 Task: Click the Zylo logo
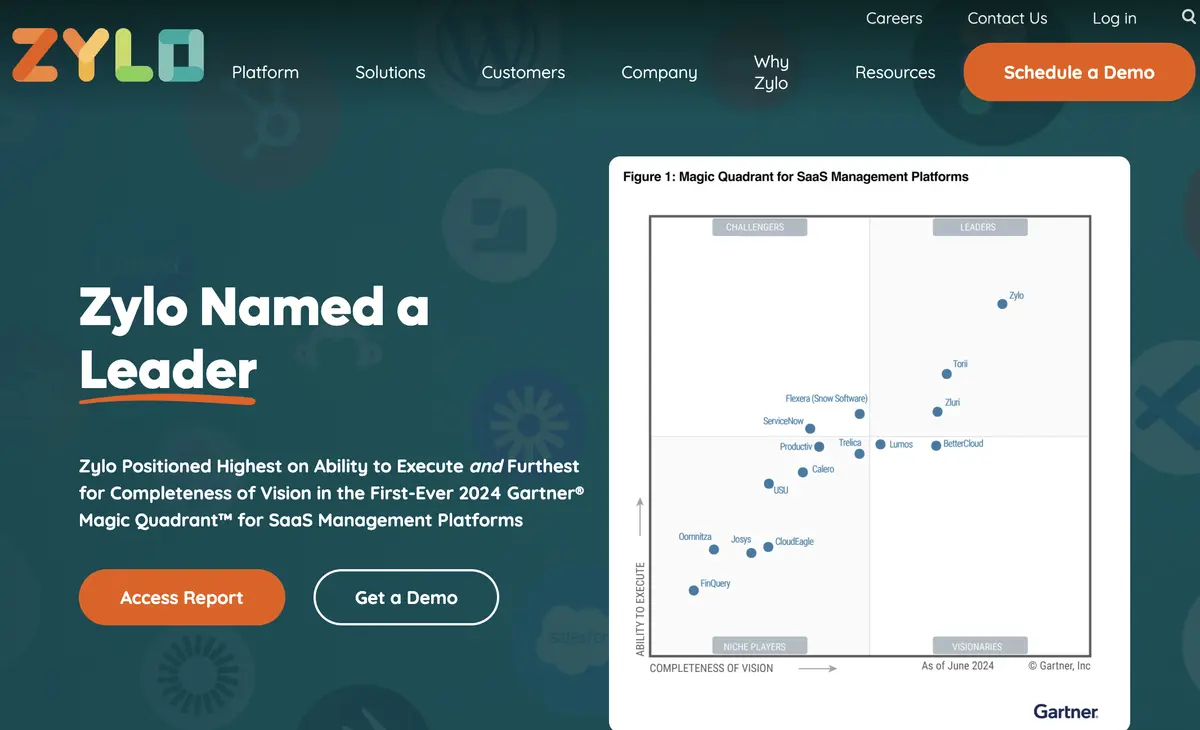107,56
